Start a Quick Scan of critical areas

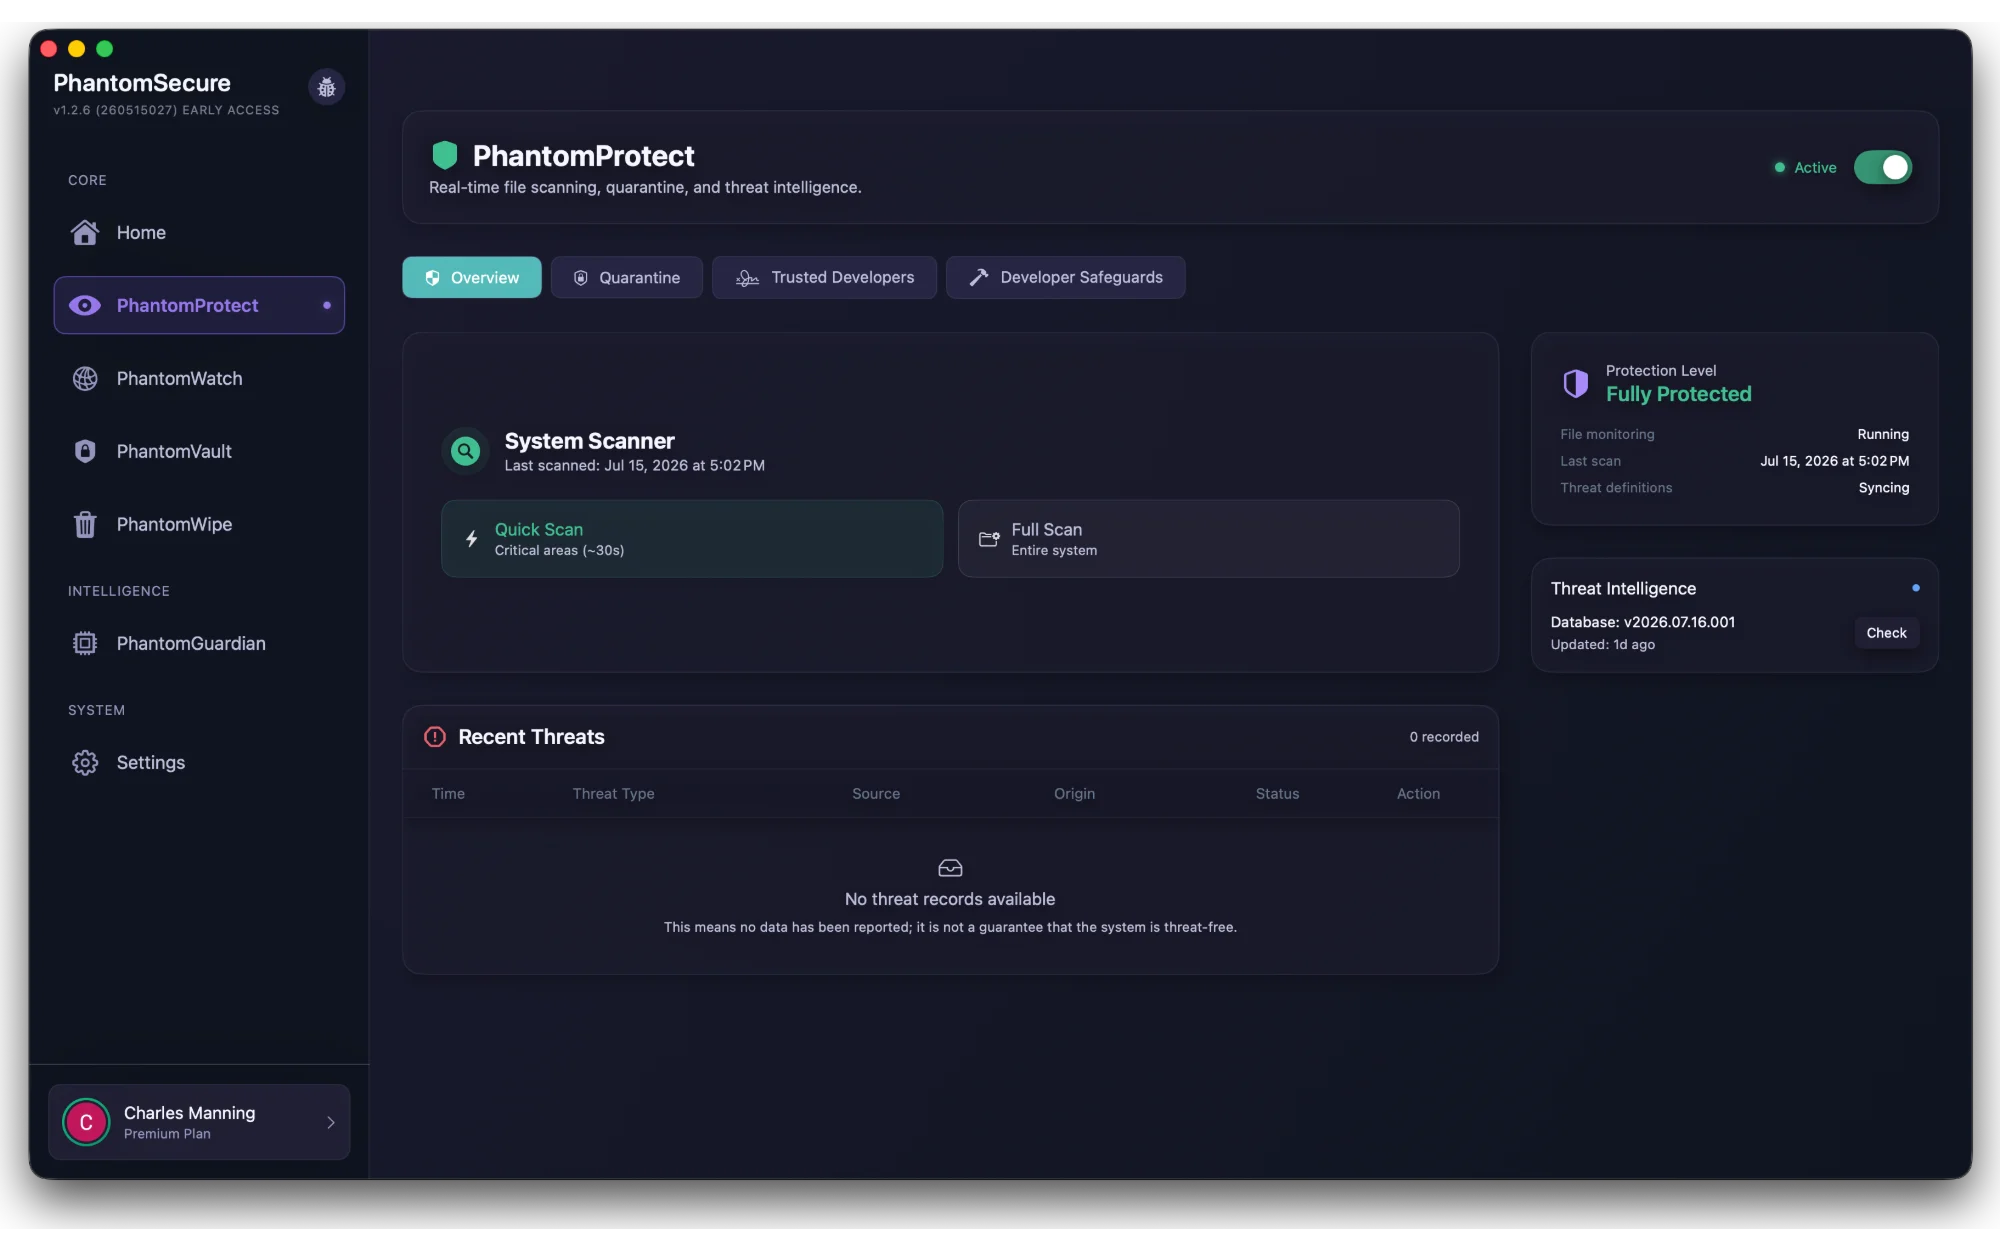[x=692, y=539]
